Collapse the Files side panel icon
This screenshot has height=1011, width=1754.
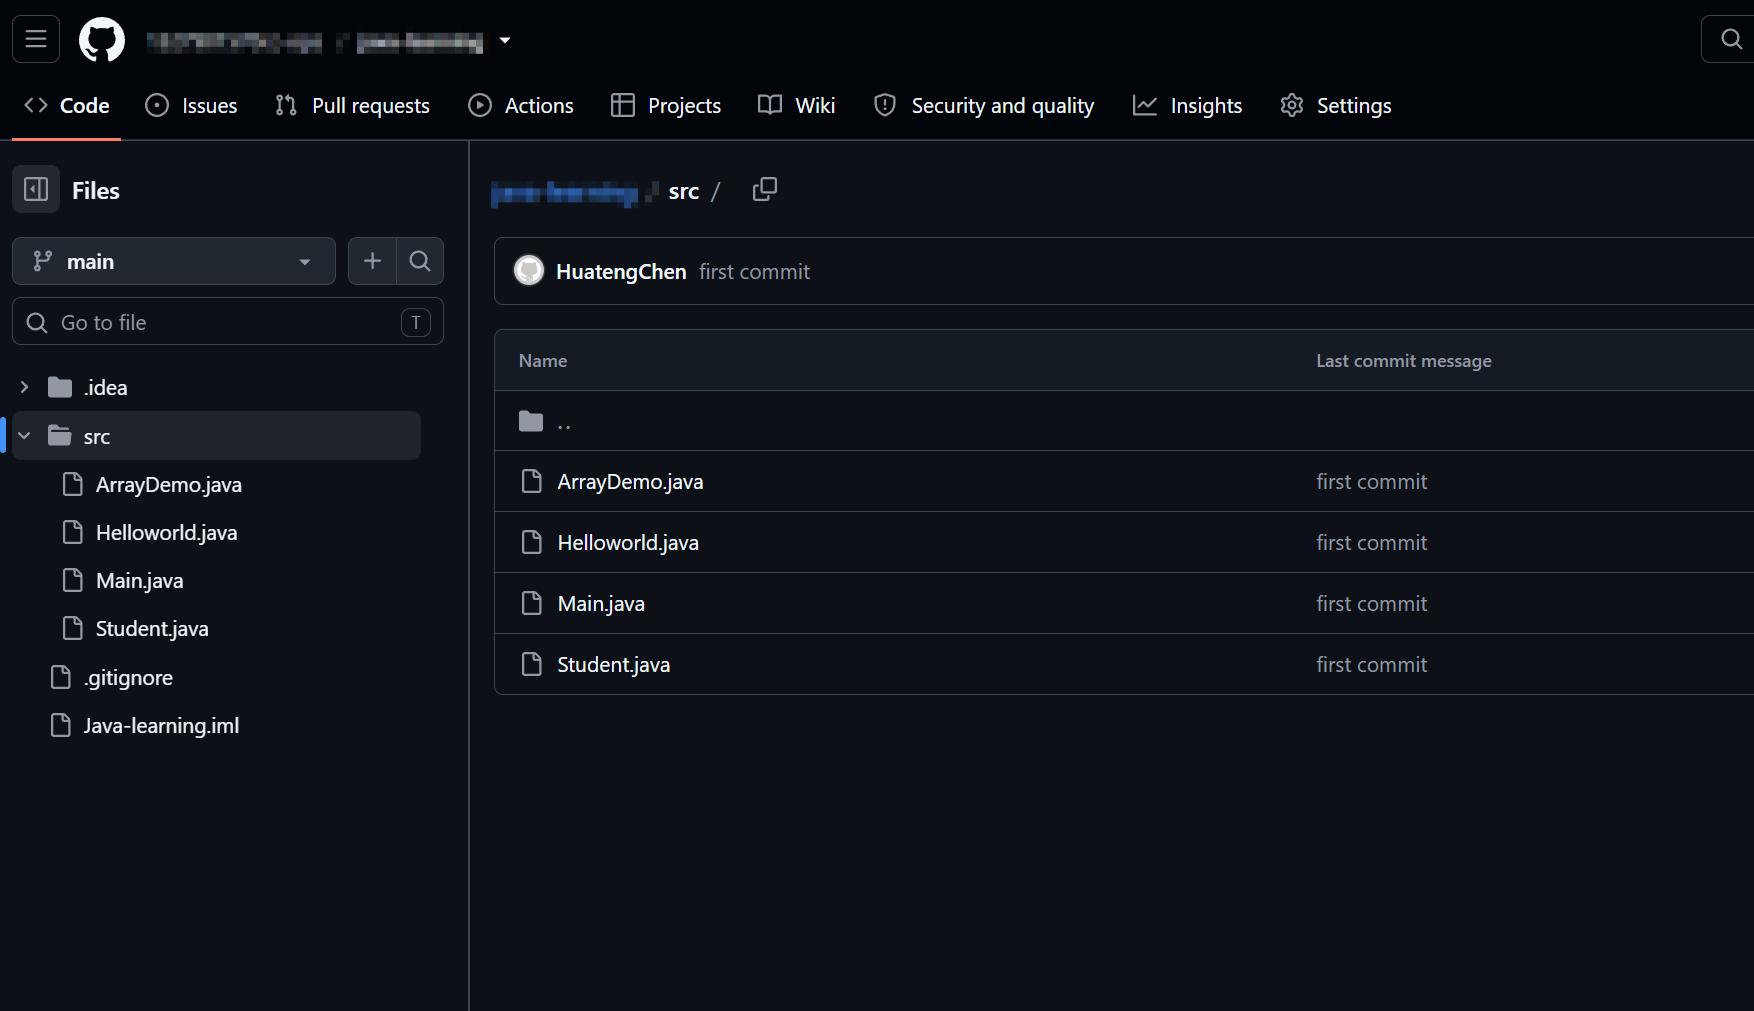[36, 189]
